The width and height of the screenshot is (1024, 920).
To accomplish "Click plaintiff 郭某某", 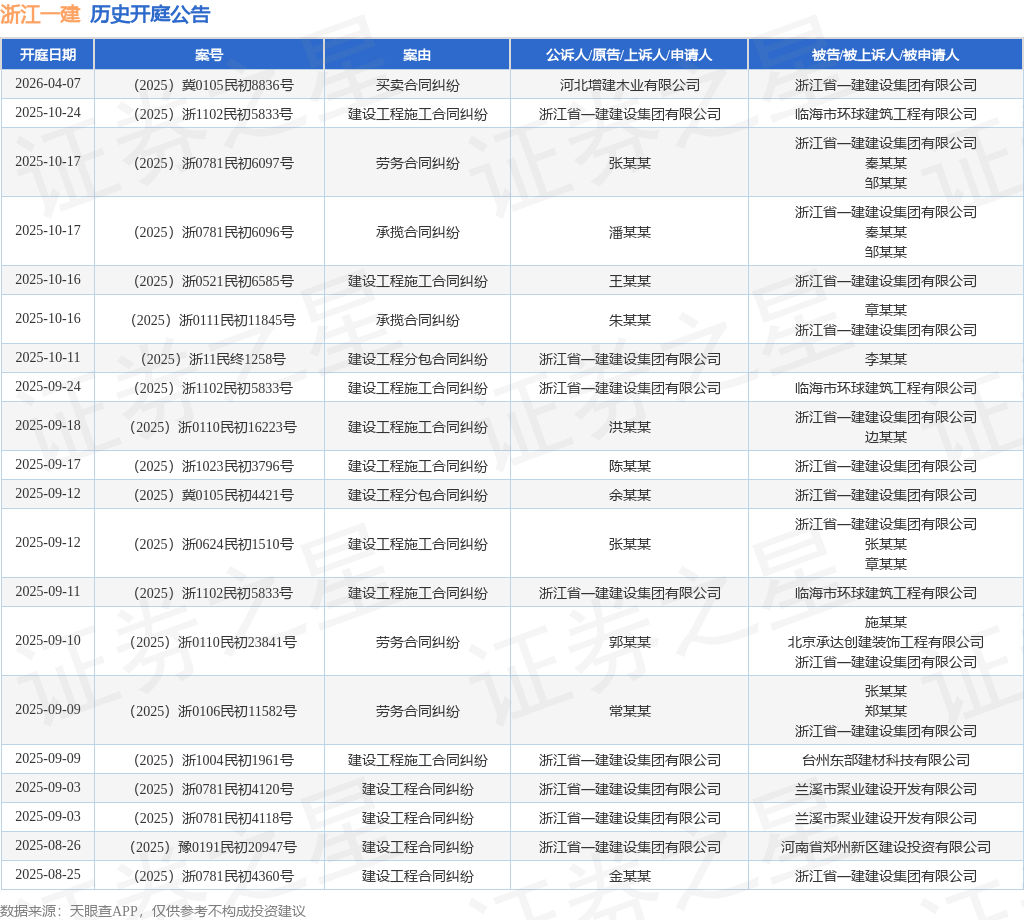I will pyautogui.click(x=630, y=642).
